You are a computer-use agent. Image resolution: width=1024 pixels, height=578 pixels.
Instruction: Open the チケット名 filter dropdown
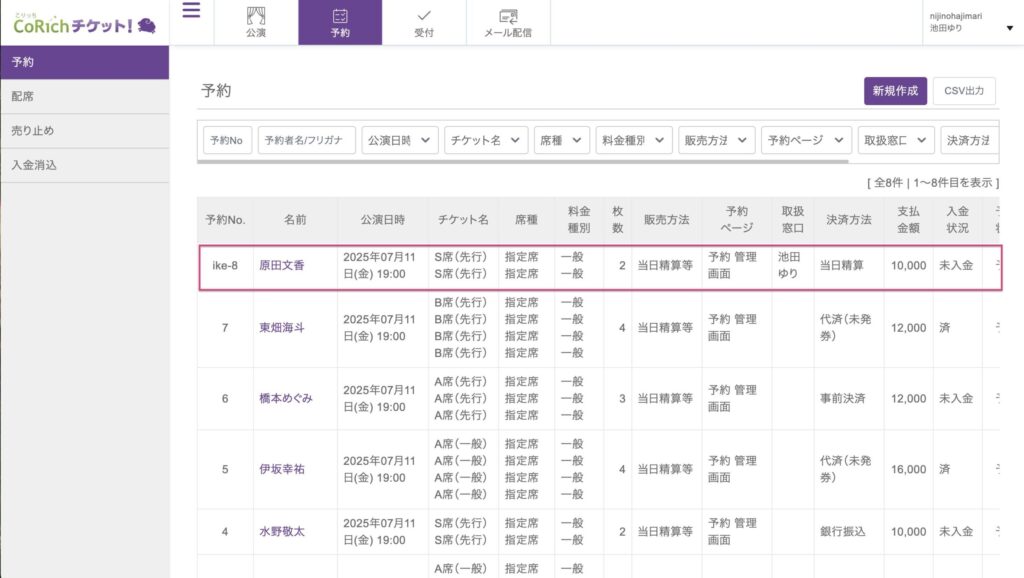486,141
